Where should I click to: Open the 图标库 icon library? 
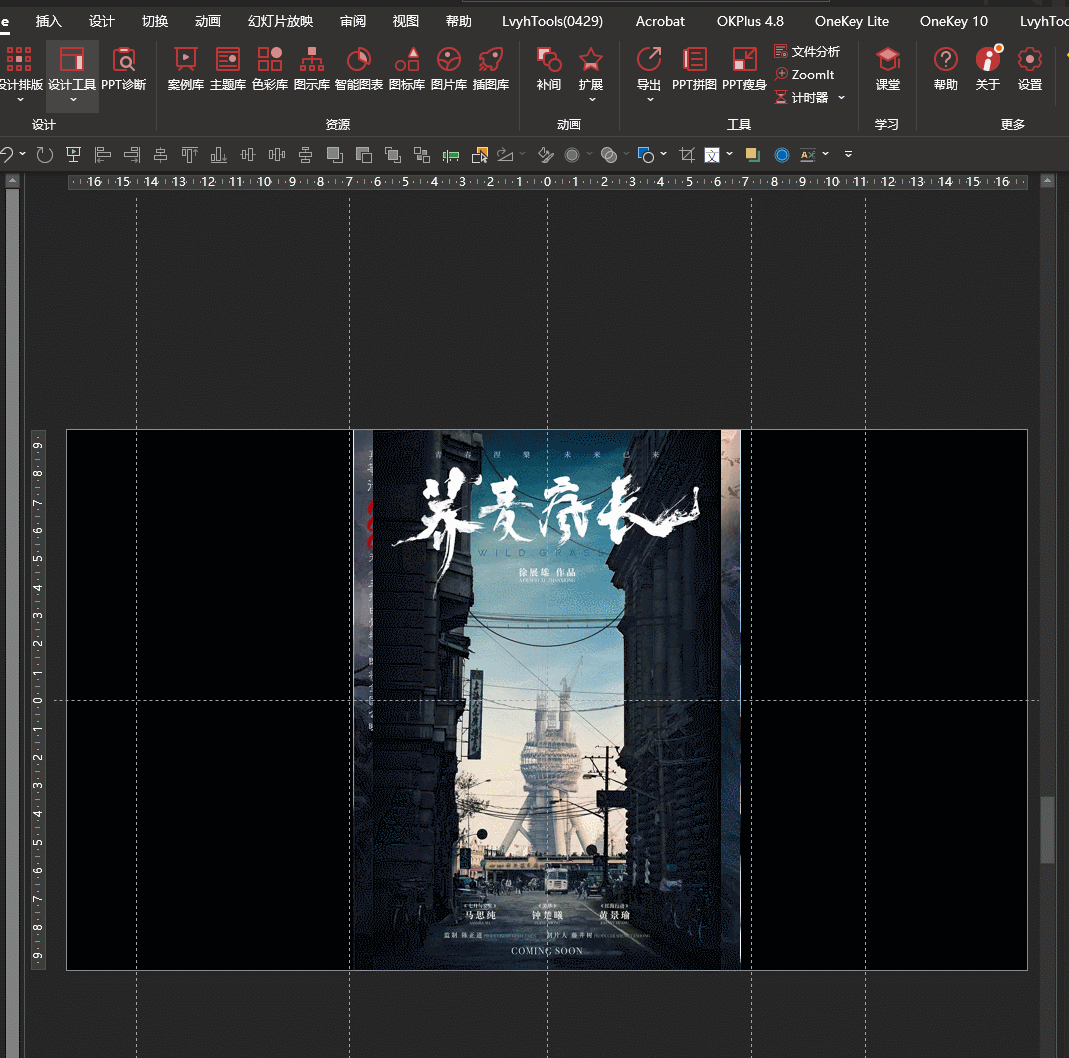pos(407,68)
